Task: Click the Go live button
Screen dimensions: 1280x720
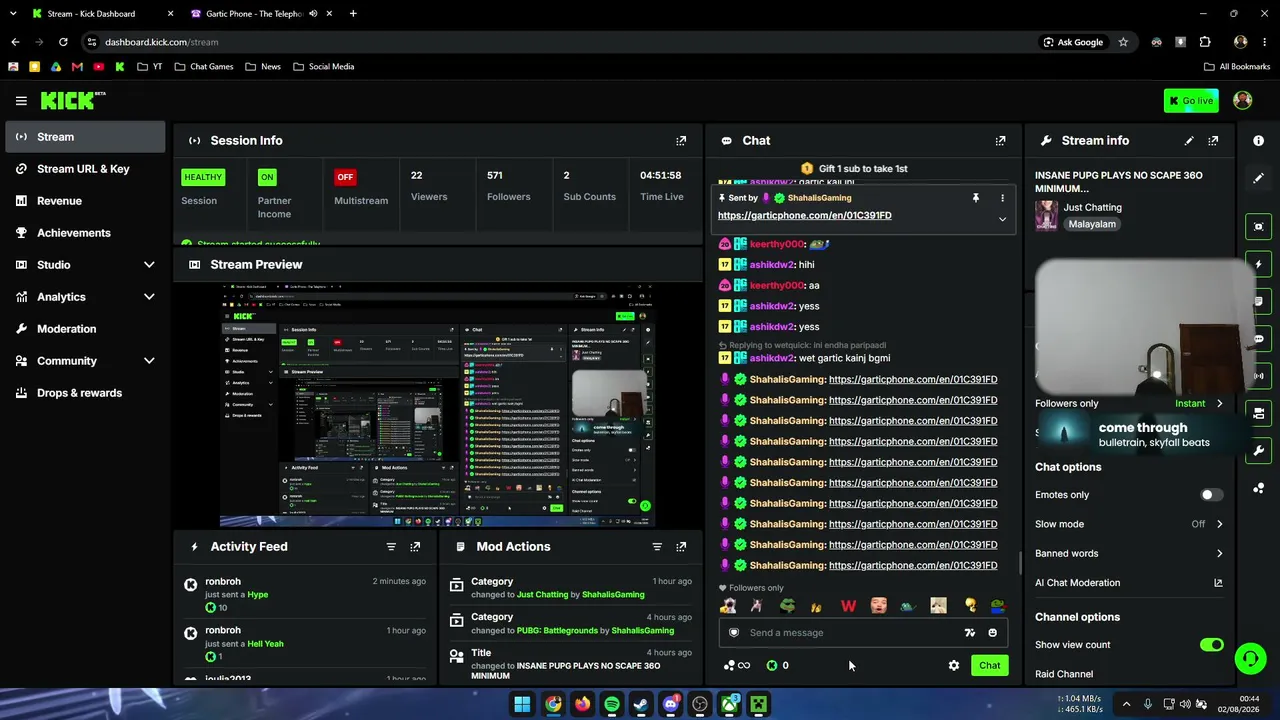Action: click(1191, 100)
